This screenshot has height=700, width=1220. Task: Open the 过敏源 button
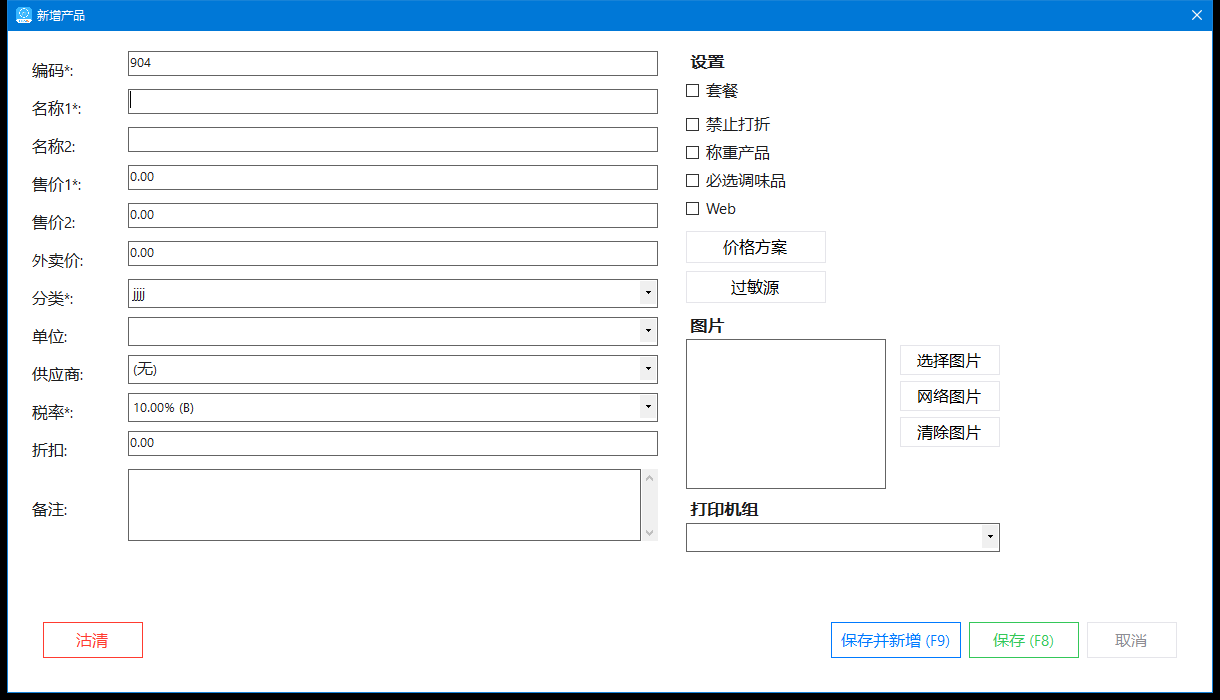(x=756, y=287)
